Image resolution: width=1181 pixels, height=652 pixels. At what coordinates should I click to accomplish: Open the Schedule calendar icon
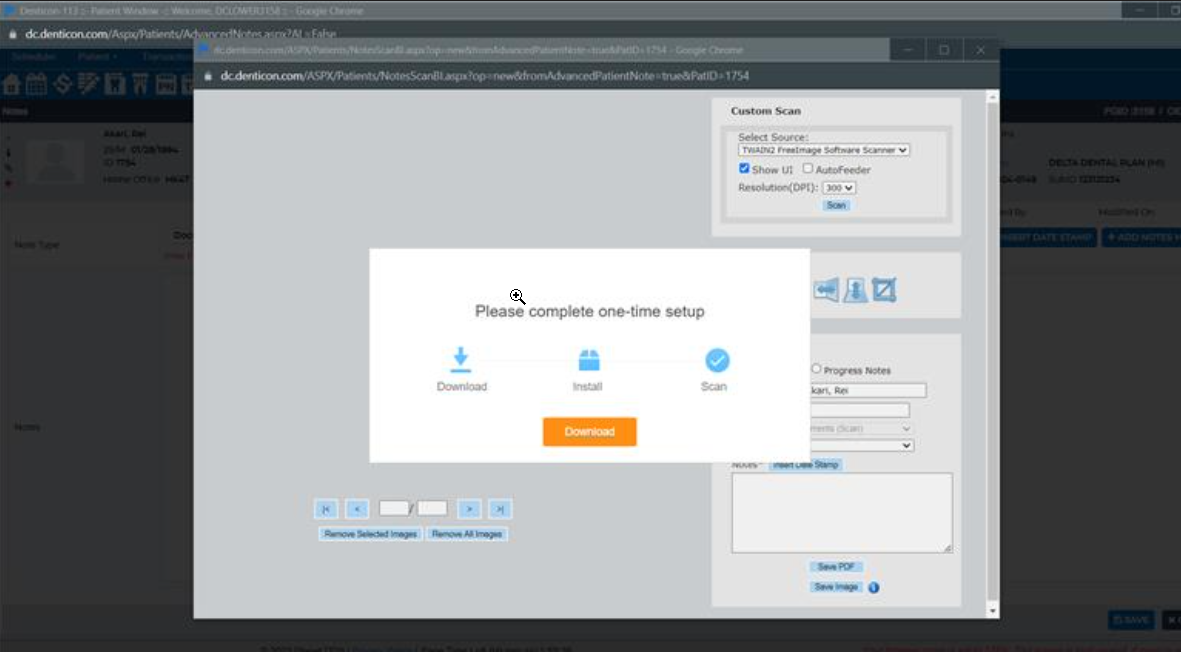(35, 83)
